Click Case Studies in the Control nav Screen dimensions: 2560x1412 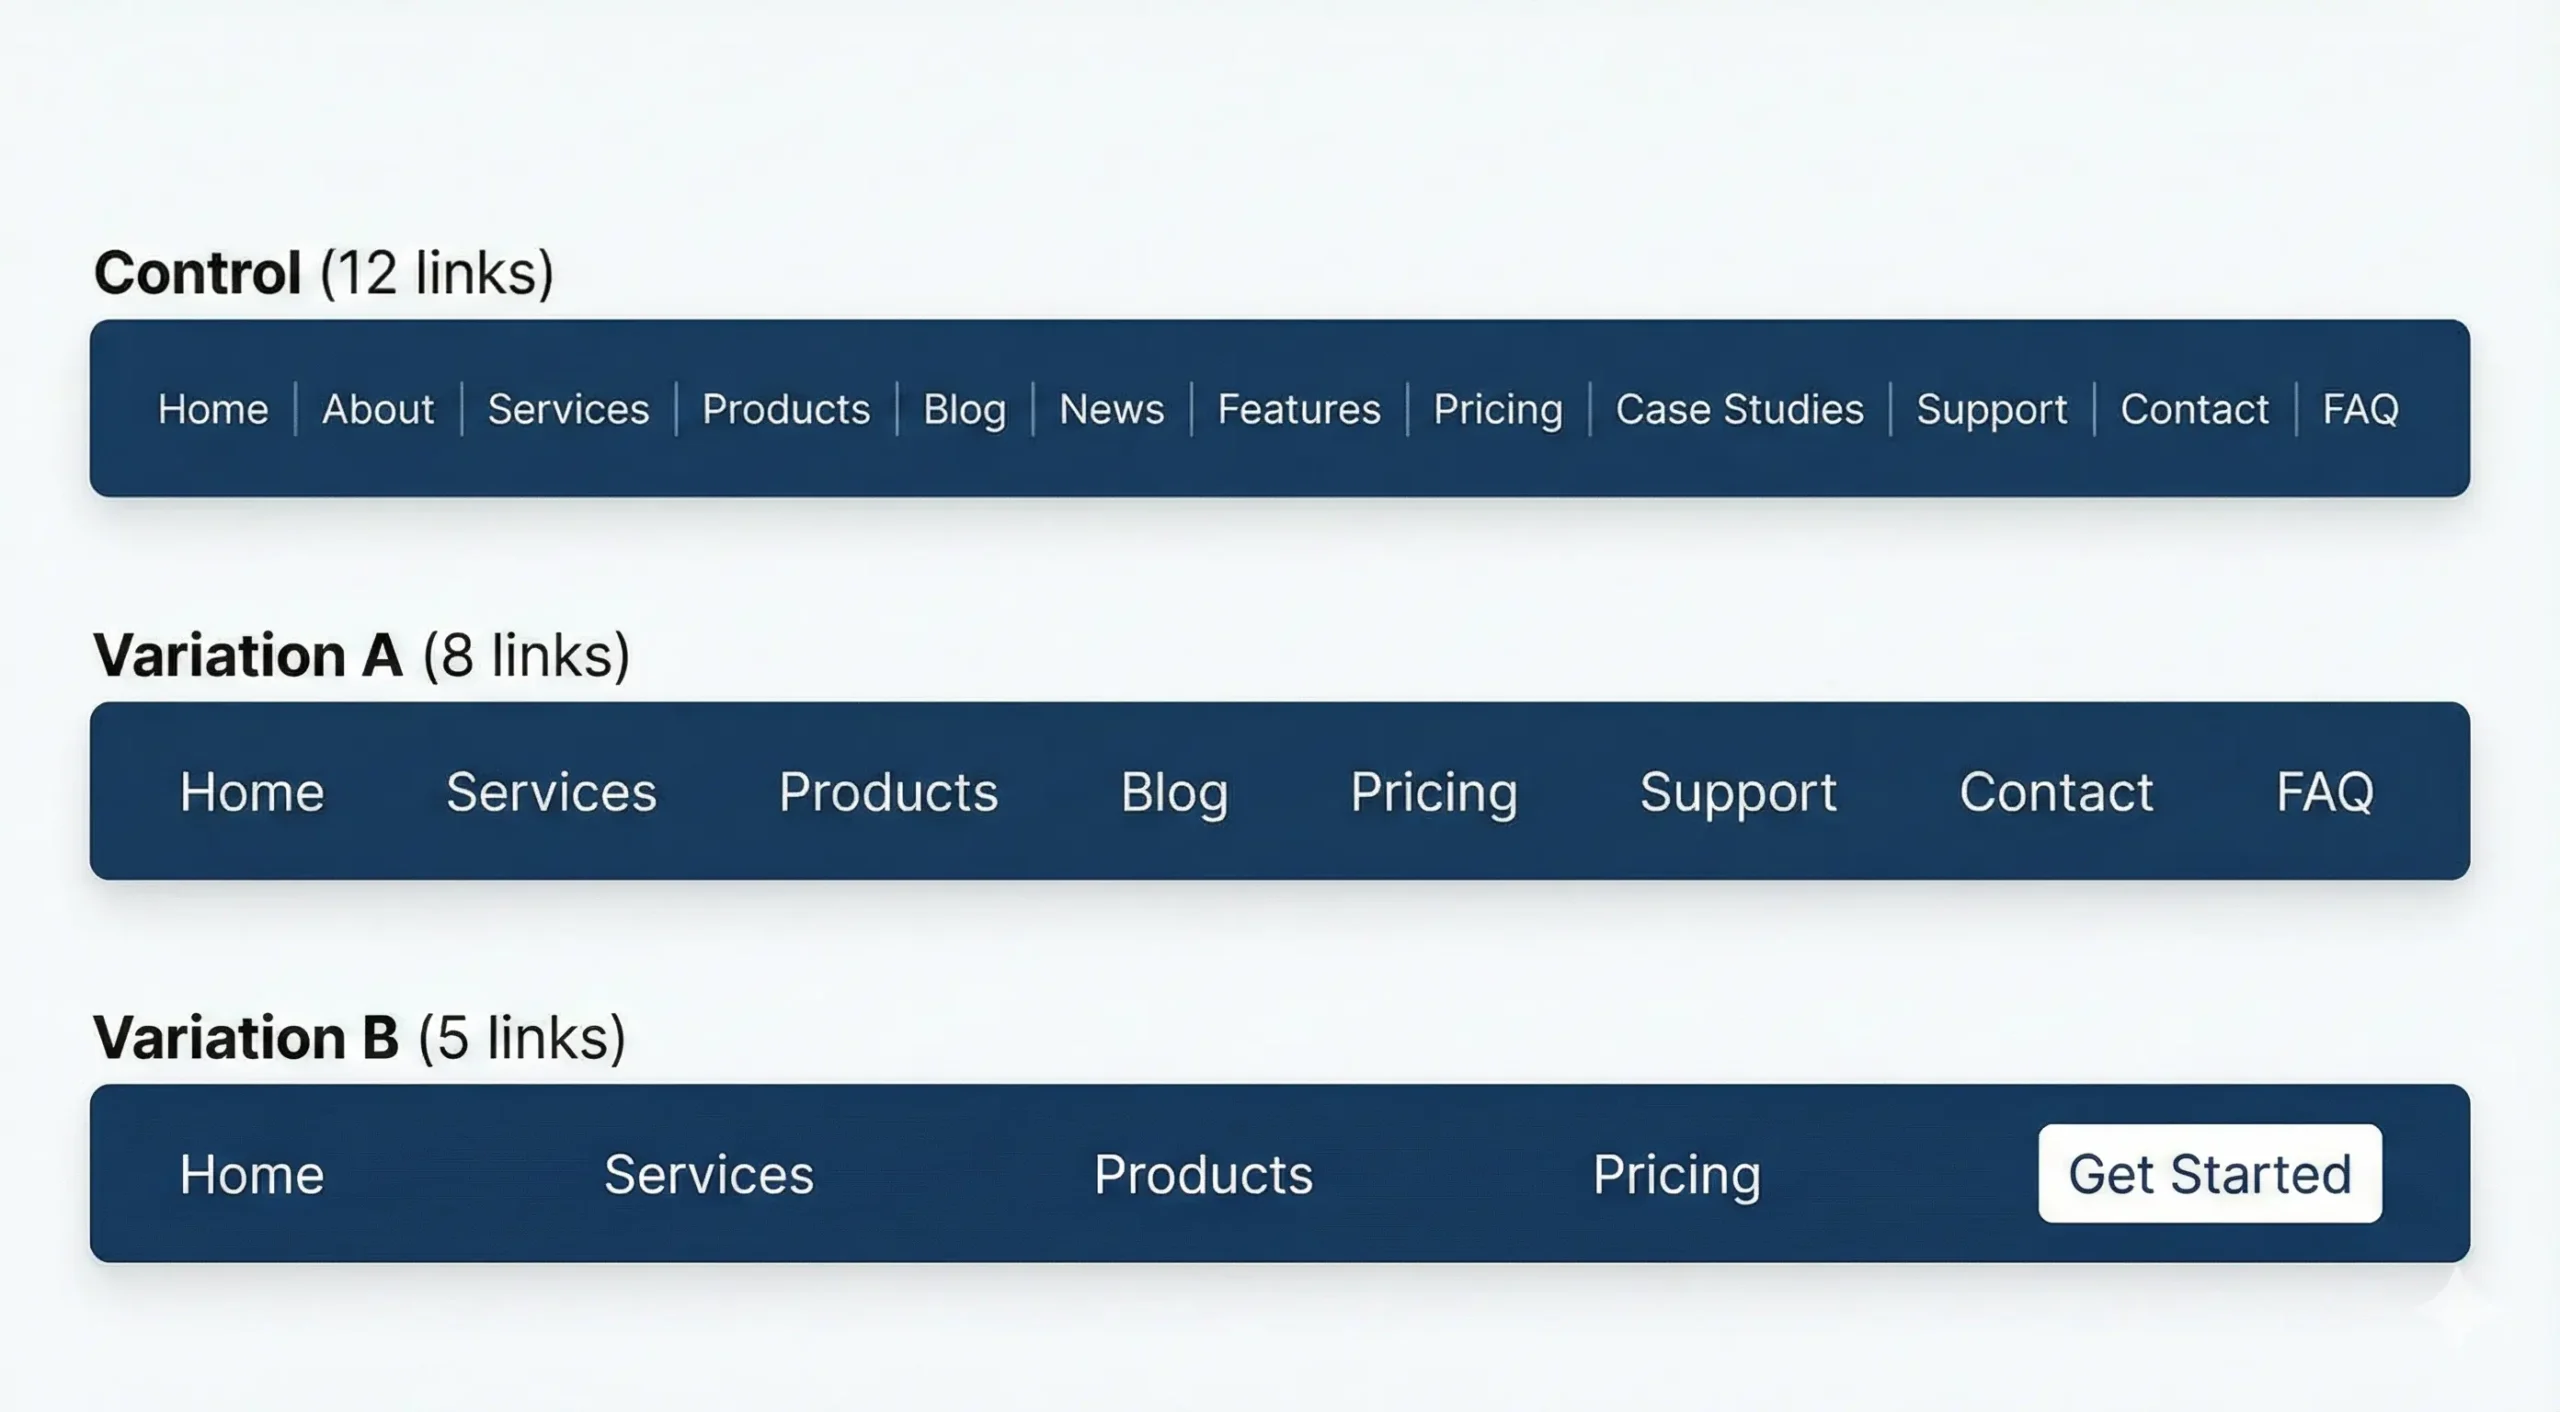click(1740, 409)
